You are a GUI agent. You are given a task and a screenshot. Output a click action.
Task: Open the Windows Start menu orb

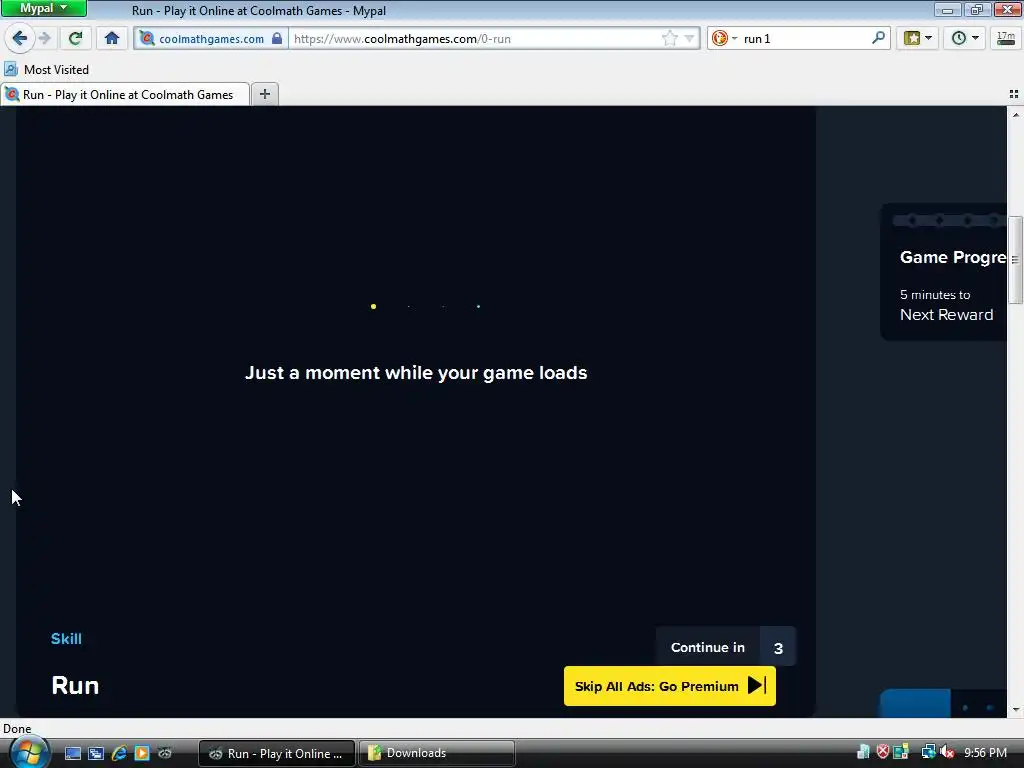[29, 752]
